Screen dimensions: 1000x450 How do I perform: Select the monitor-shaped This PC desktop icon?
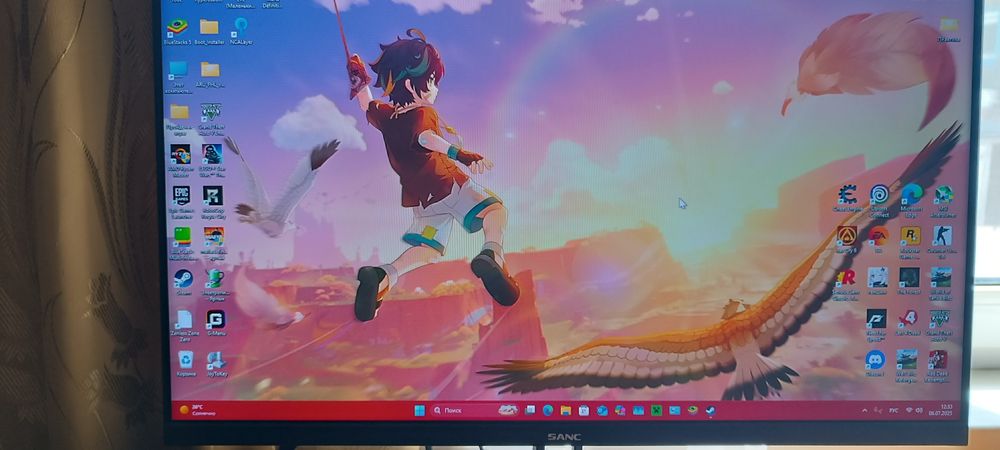coord(178,74)
